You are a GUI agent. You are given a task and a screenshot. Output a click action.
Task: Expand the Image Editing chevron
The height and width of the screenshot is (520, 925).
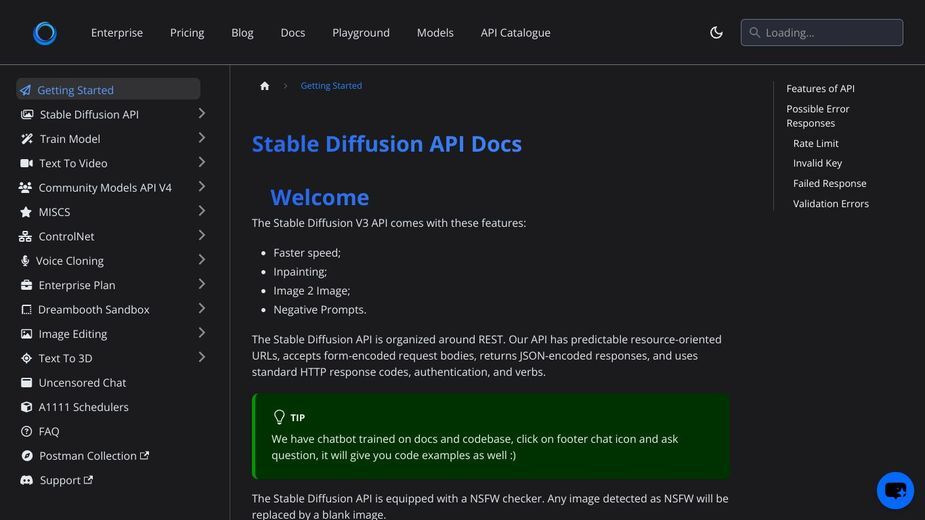[x=202, y=333]
